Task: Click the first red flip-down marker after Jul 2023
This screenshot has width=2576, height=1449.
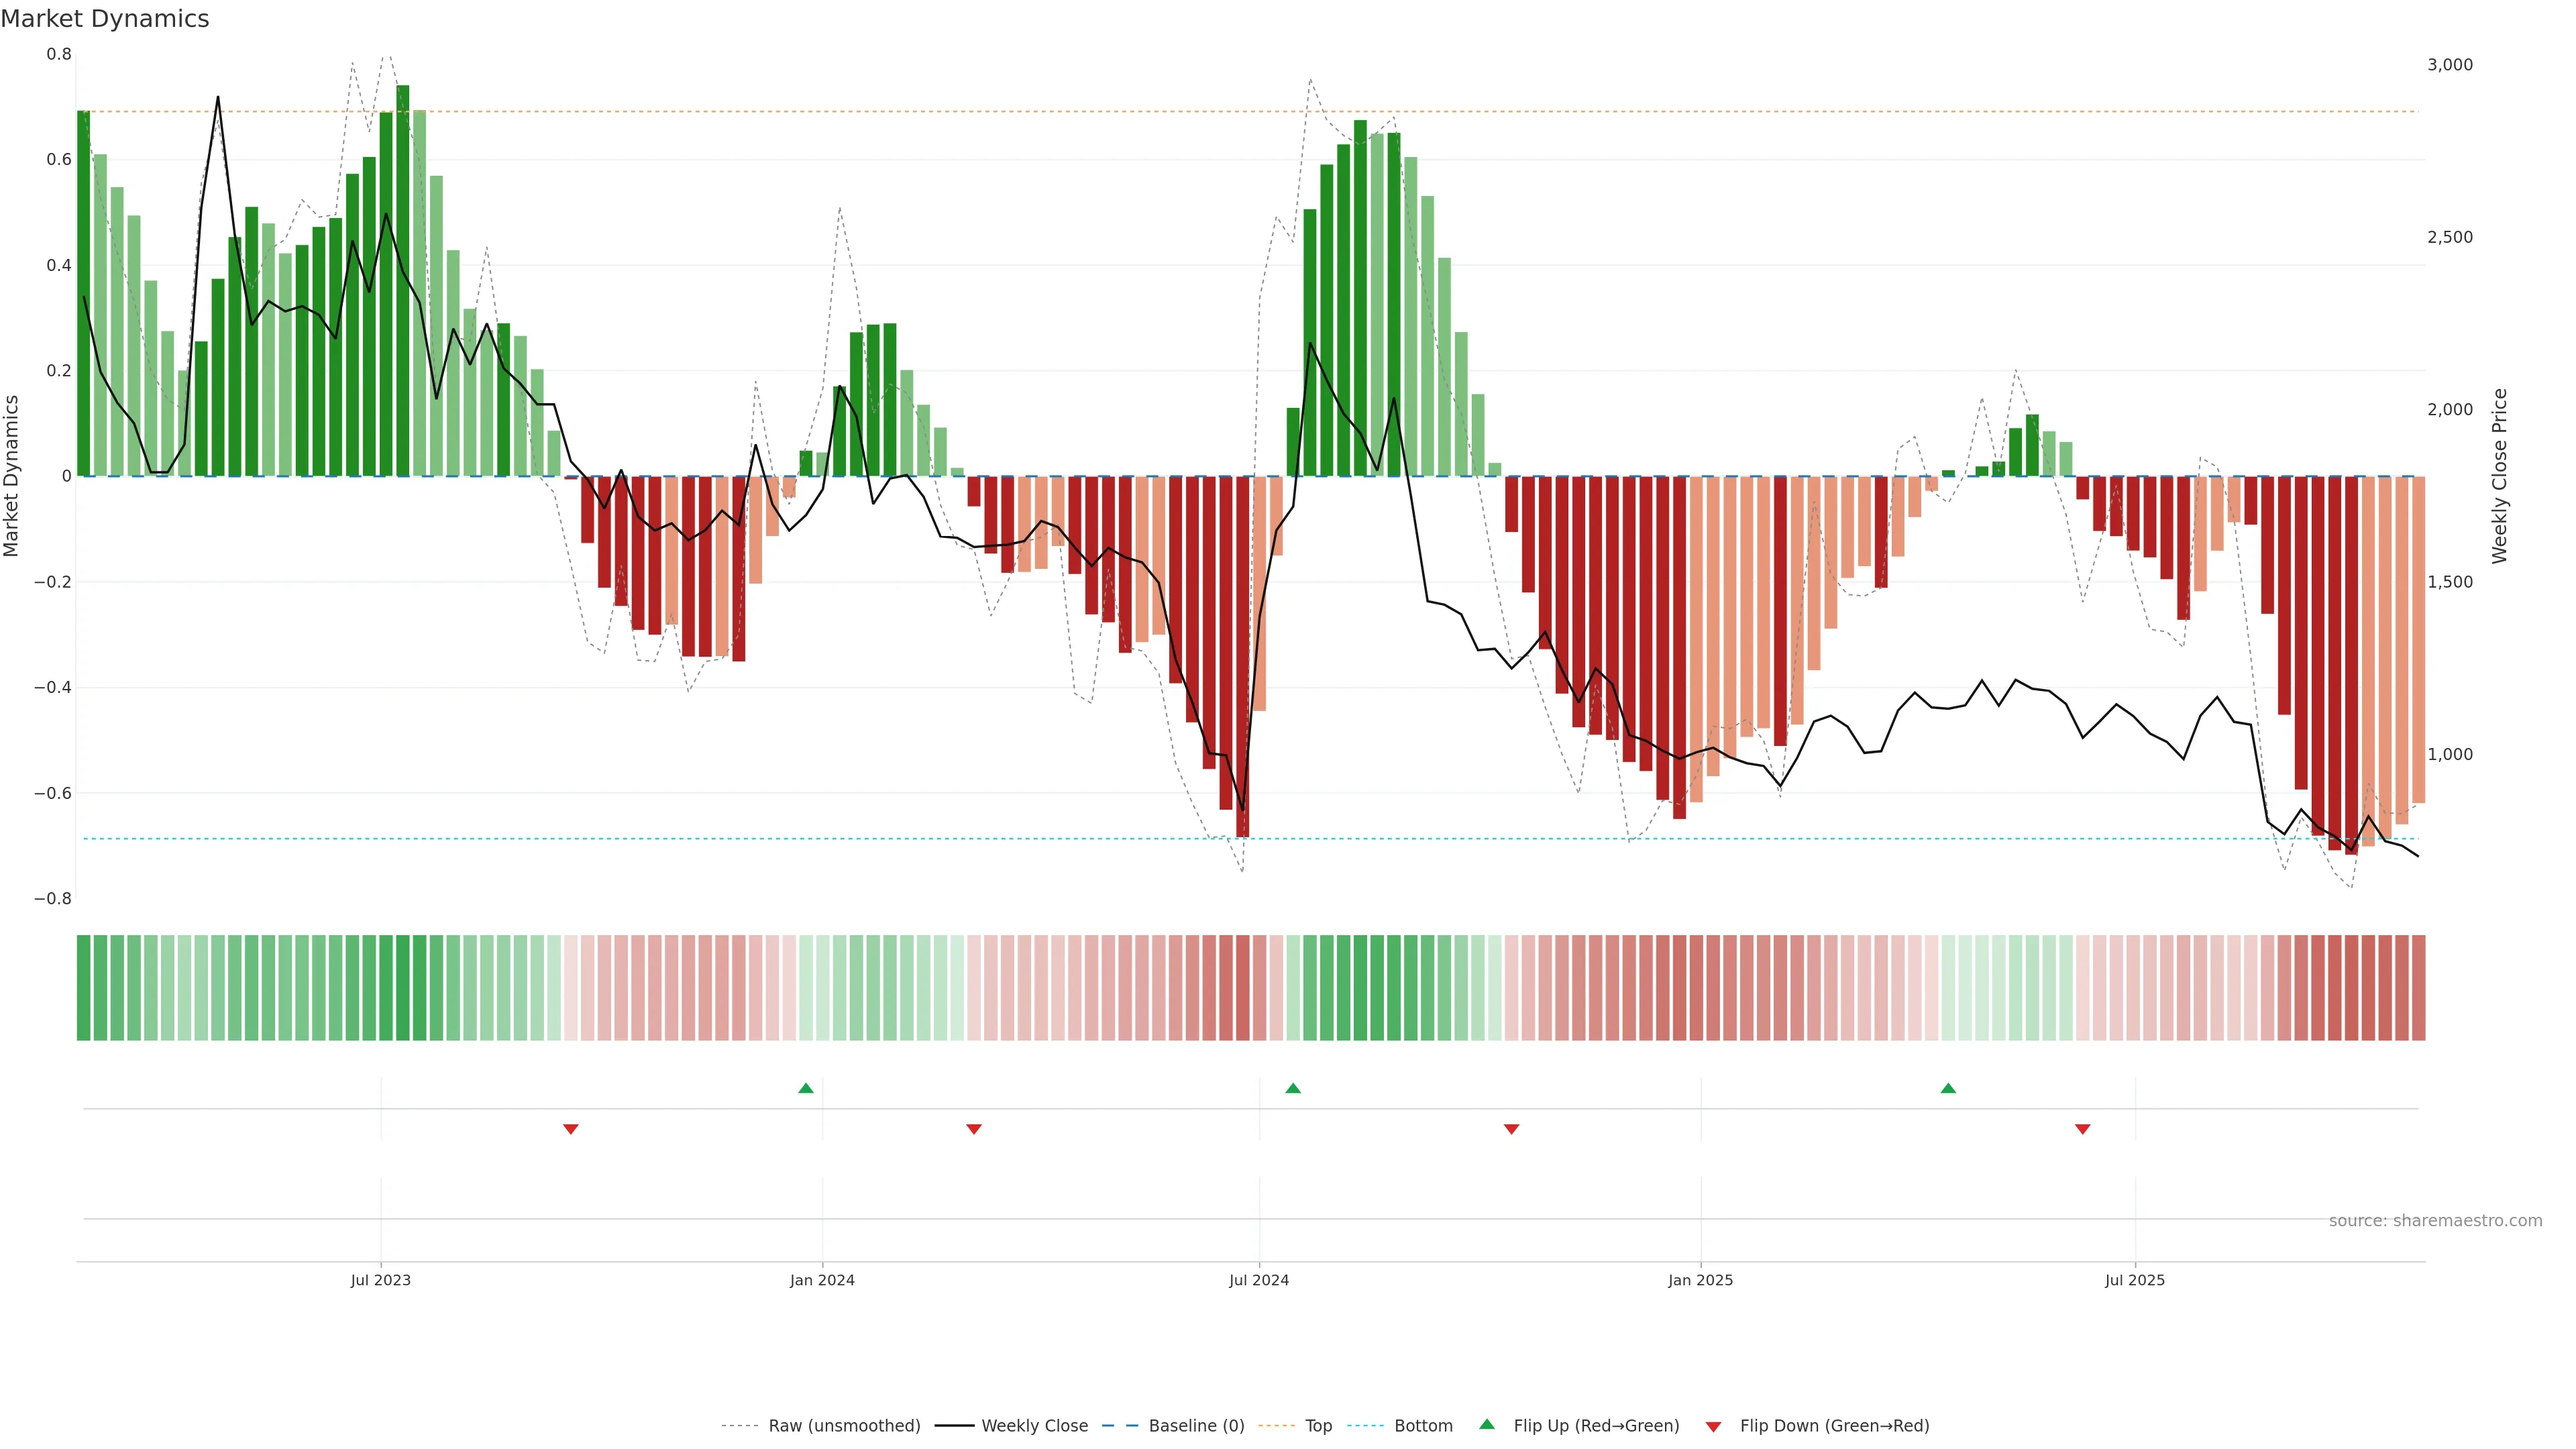Action: pos(571,1129)
